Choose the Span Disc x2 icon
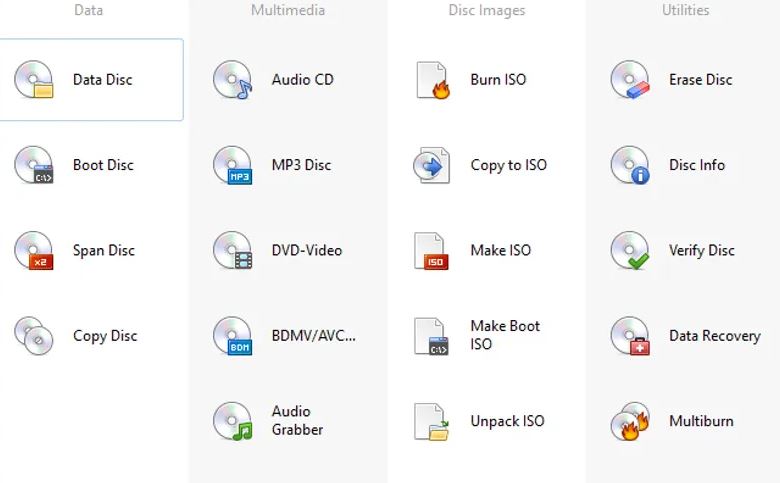The width and height of the screenshot is (780, 483). pyautogui.click(x=34, y=251)
